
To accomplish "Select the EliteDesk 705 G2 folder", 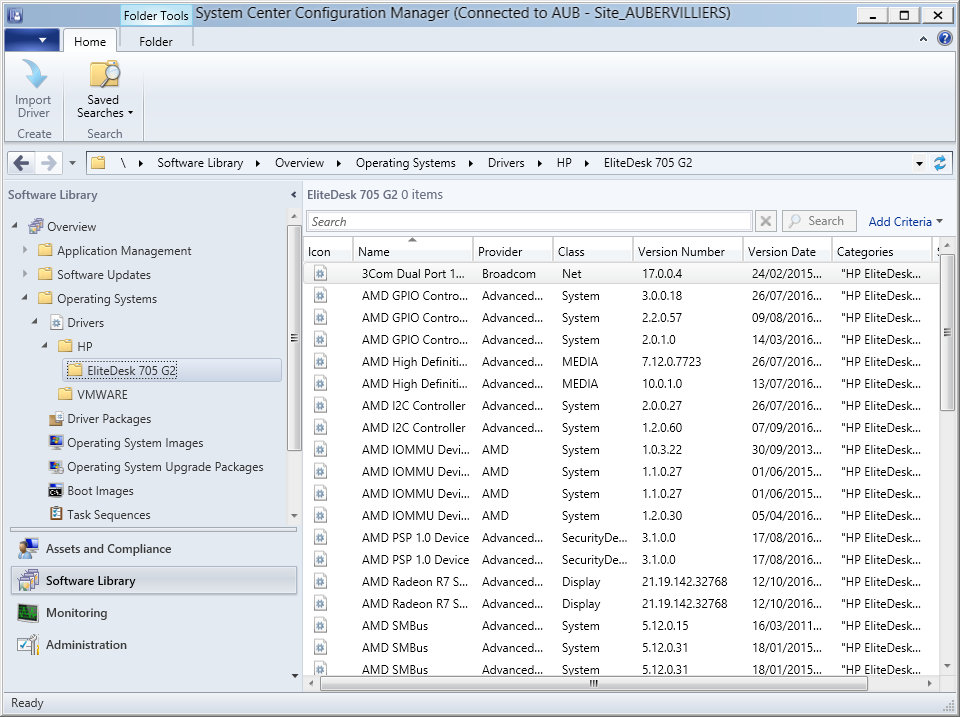I will [x=172, y=370].
